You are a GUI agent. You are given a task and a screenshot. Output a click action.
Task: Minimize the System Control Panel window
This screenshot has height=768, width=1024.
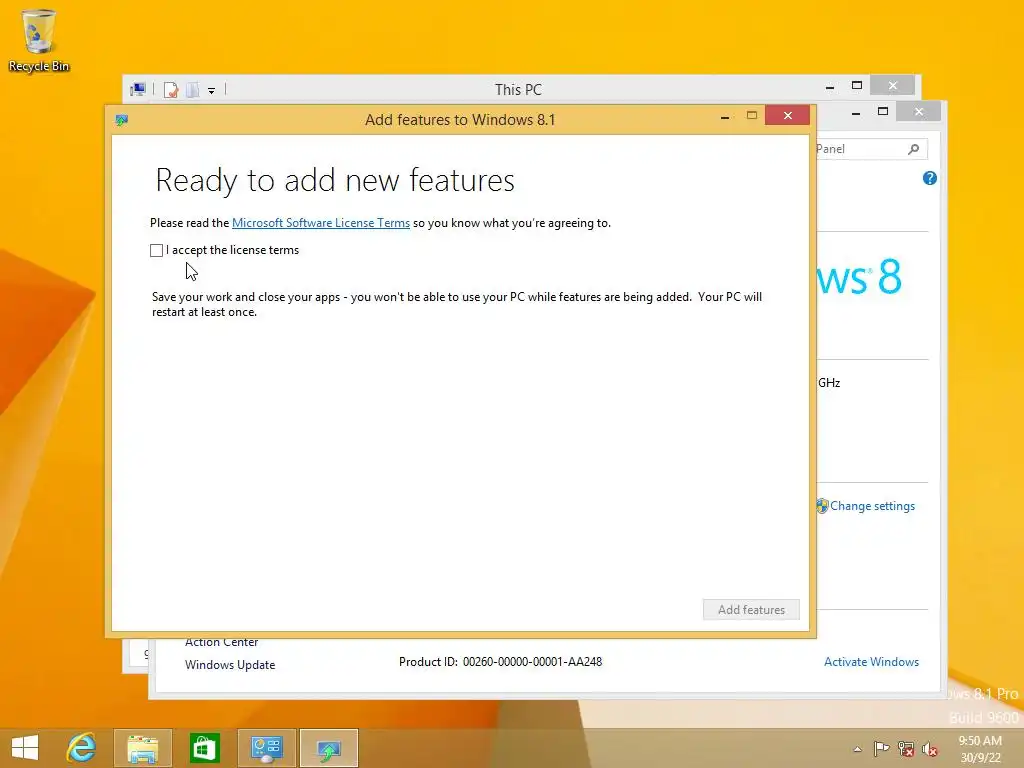[856, 112]
